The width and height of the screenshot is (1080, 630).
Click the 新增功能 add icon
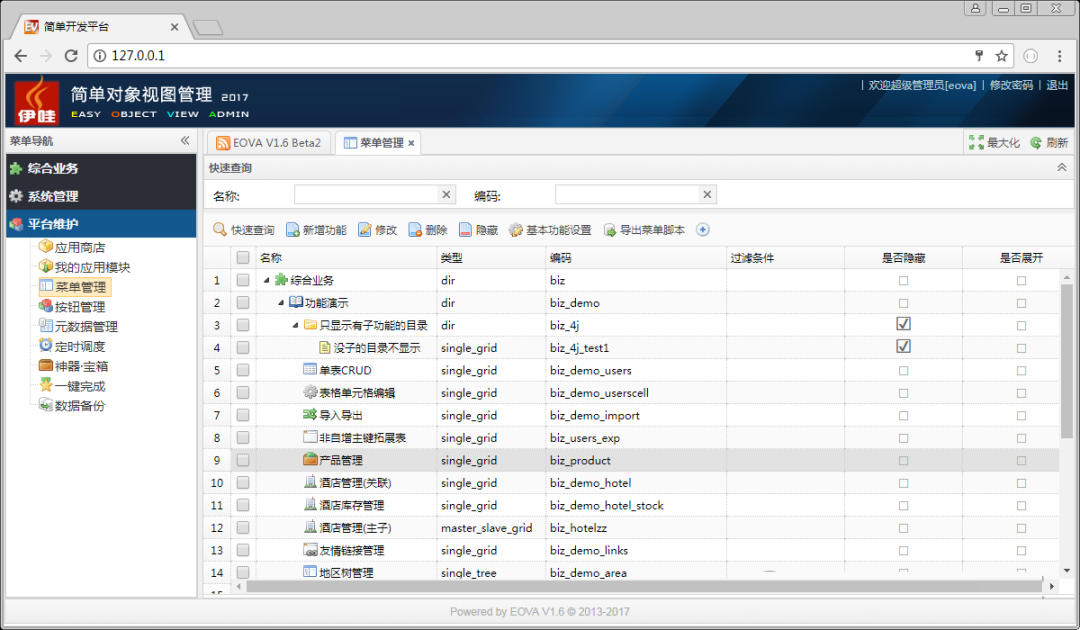pyautogui.click(x=293, y=230)
